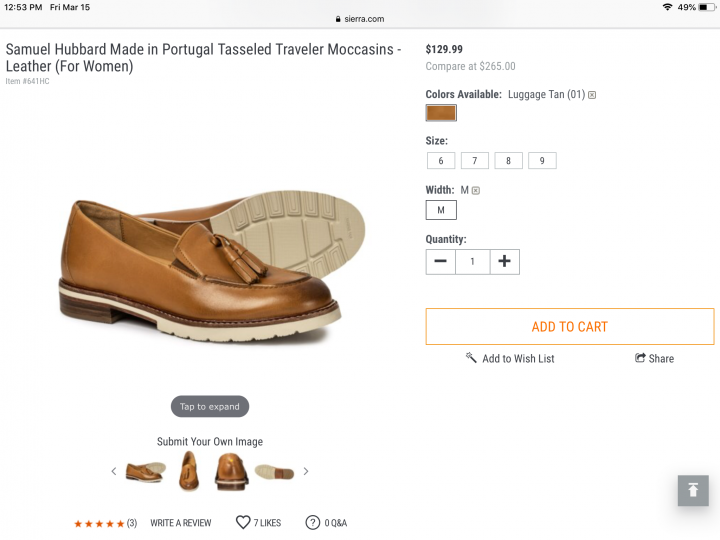View sole side thumbnail
The height and width of the screenshot is (540, 720).
(x=274, y=472)
